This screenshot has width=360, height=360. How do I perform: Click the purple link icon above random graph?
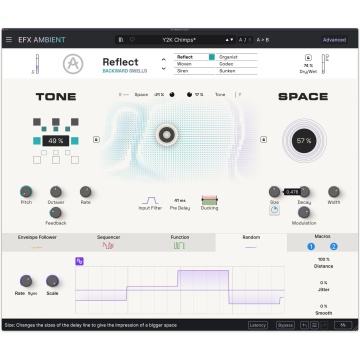[79, 261]
